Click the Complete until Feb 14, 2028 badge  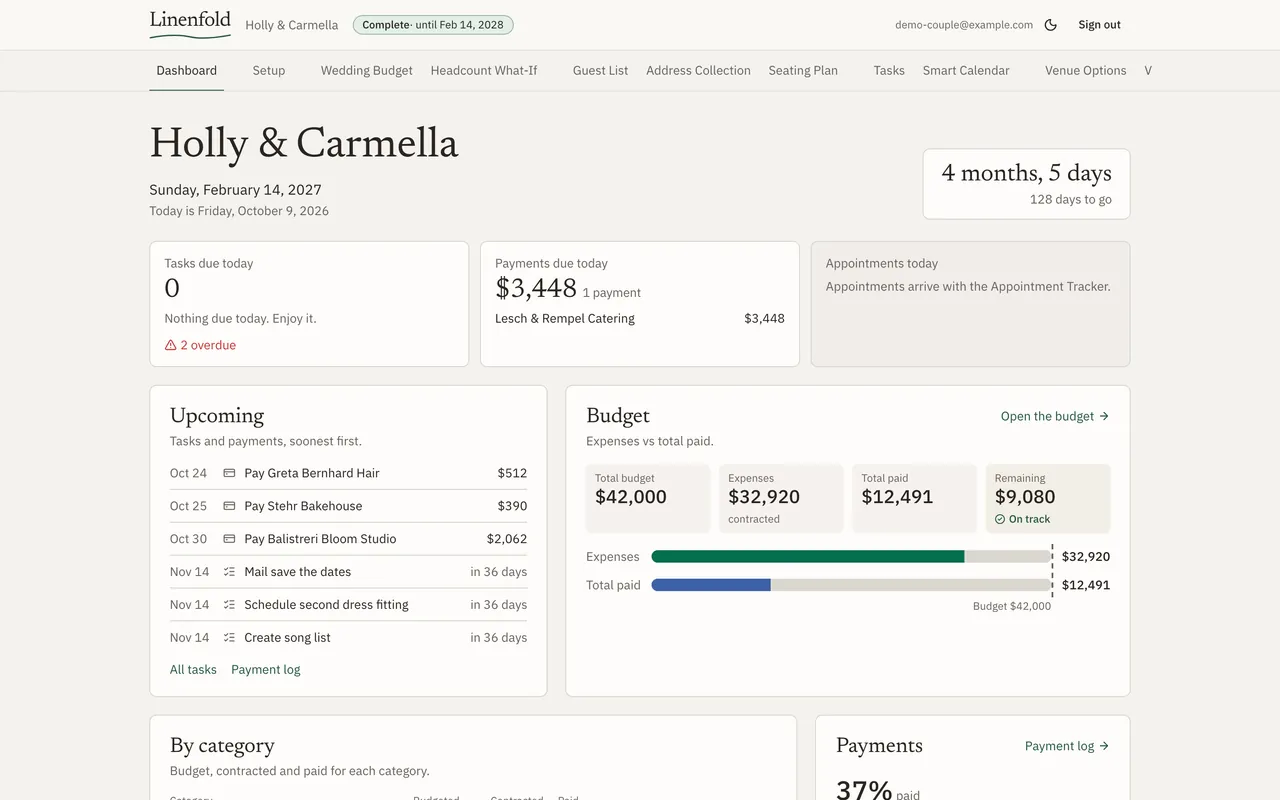click(x=433, y=25)
